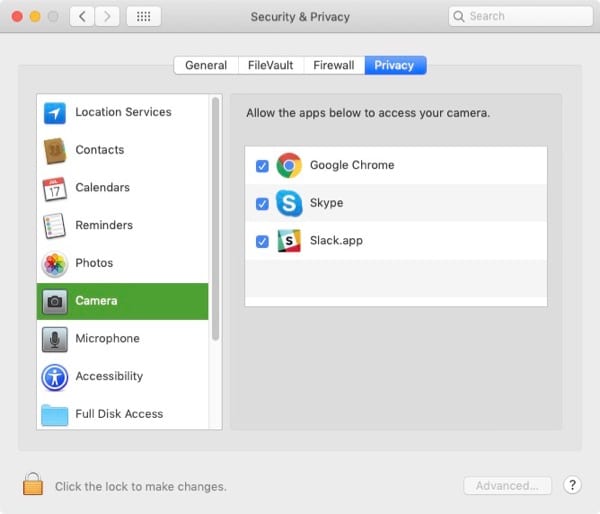Click the Microphone icon
This screenshot has width=600, height=514.
tap(55, 339)
